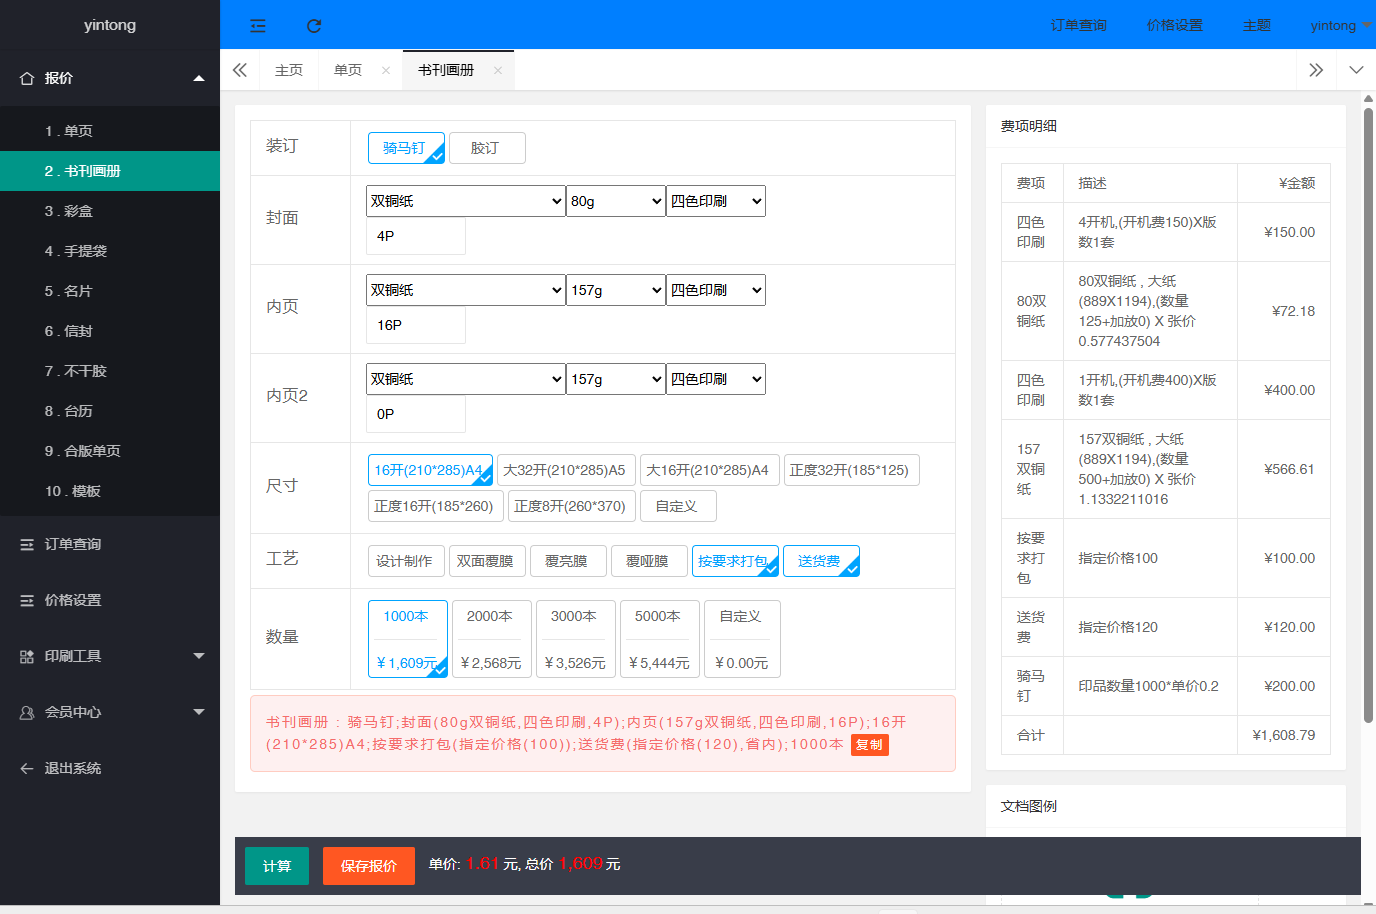Viewport: 1376px width, 914px height.
Task: Open 内页2 weight 157g dropdown
Action: (616, 379)
